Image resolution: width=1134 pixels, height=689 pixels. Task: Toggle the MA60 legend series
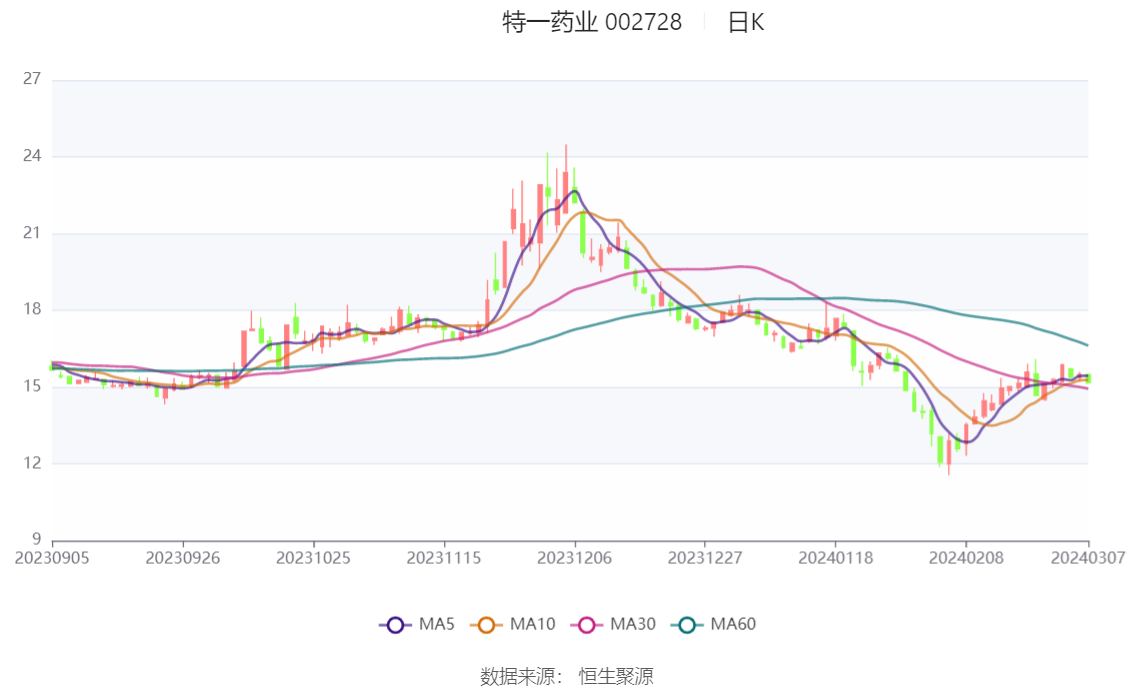pyautogui.click(x=714, y=624)
